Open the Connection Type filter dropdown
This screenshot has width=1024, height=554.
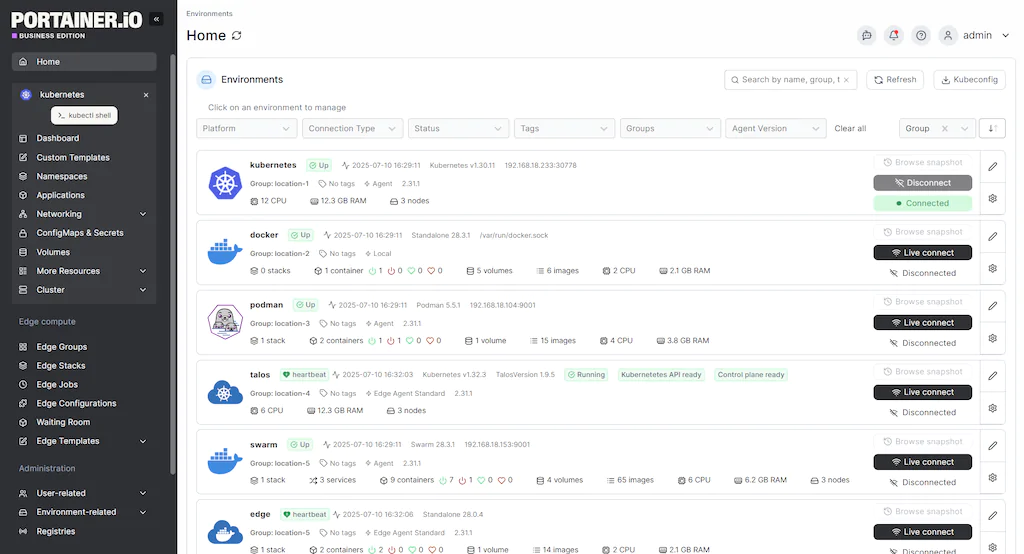tap(352, 128)
